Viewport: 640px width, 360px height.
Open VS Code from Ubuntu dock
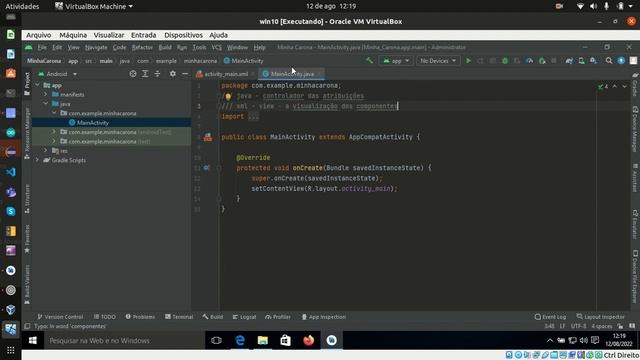(11, 172)
